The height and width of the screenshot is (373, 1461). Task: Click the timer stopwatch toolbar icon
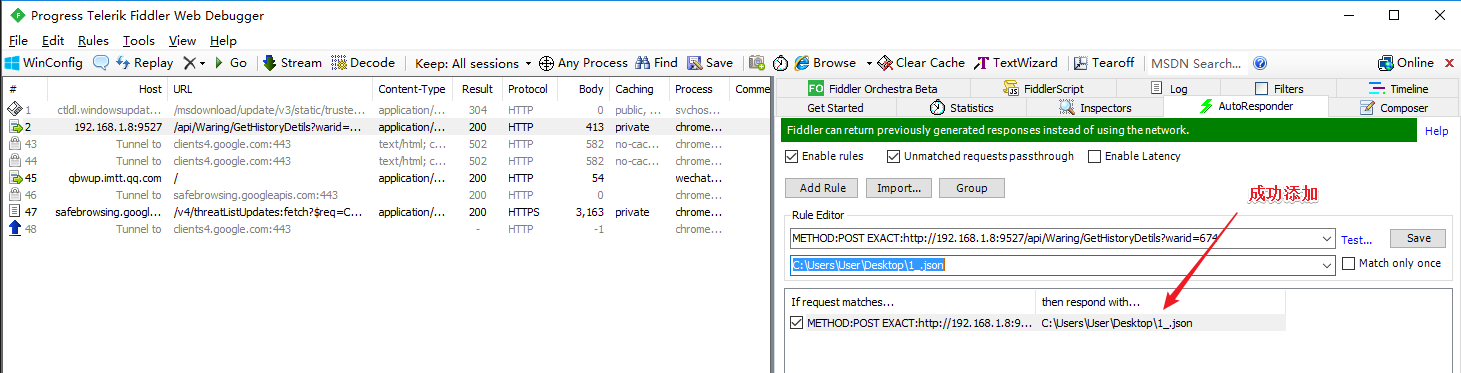(780, 62)
